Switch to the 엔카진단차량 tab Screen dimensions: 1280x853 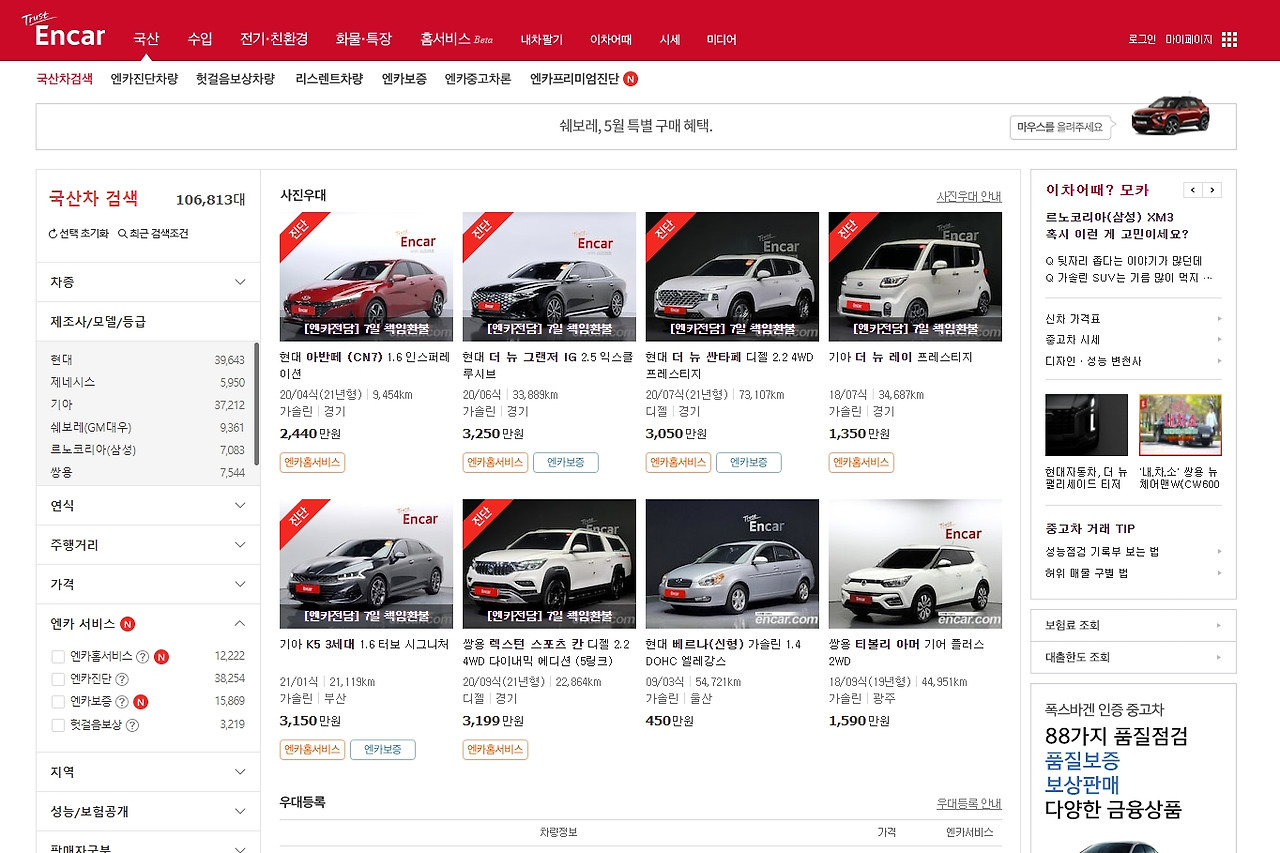point(144,79)
